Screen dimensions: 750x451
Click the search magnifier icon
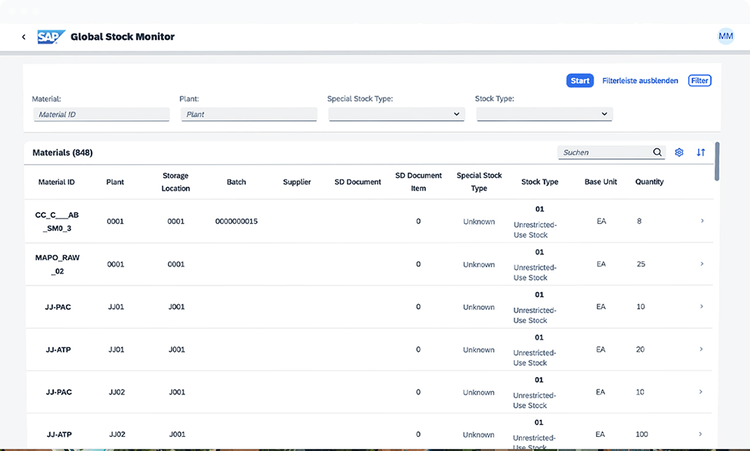[657, 152]
